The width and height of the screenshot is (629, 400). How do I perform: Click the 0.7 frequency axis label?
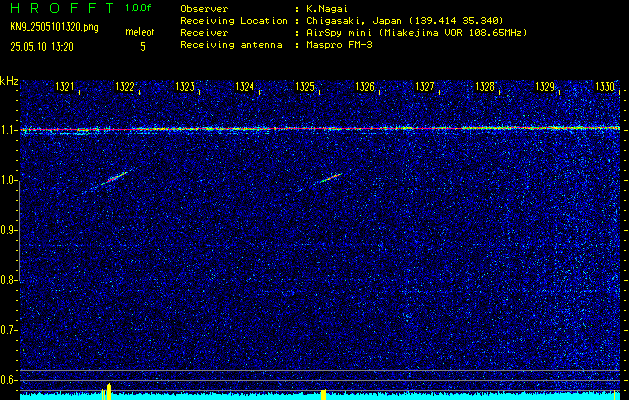(x=7, y=331)
